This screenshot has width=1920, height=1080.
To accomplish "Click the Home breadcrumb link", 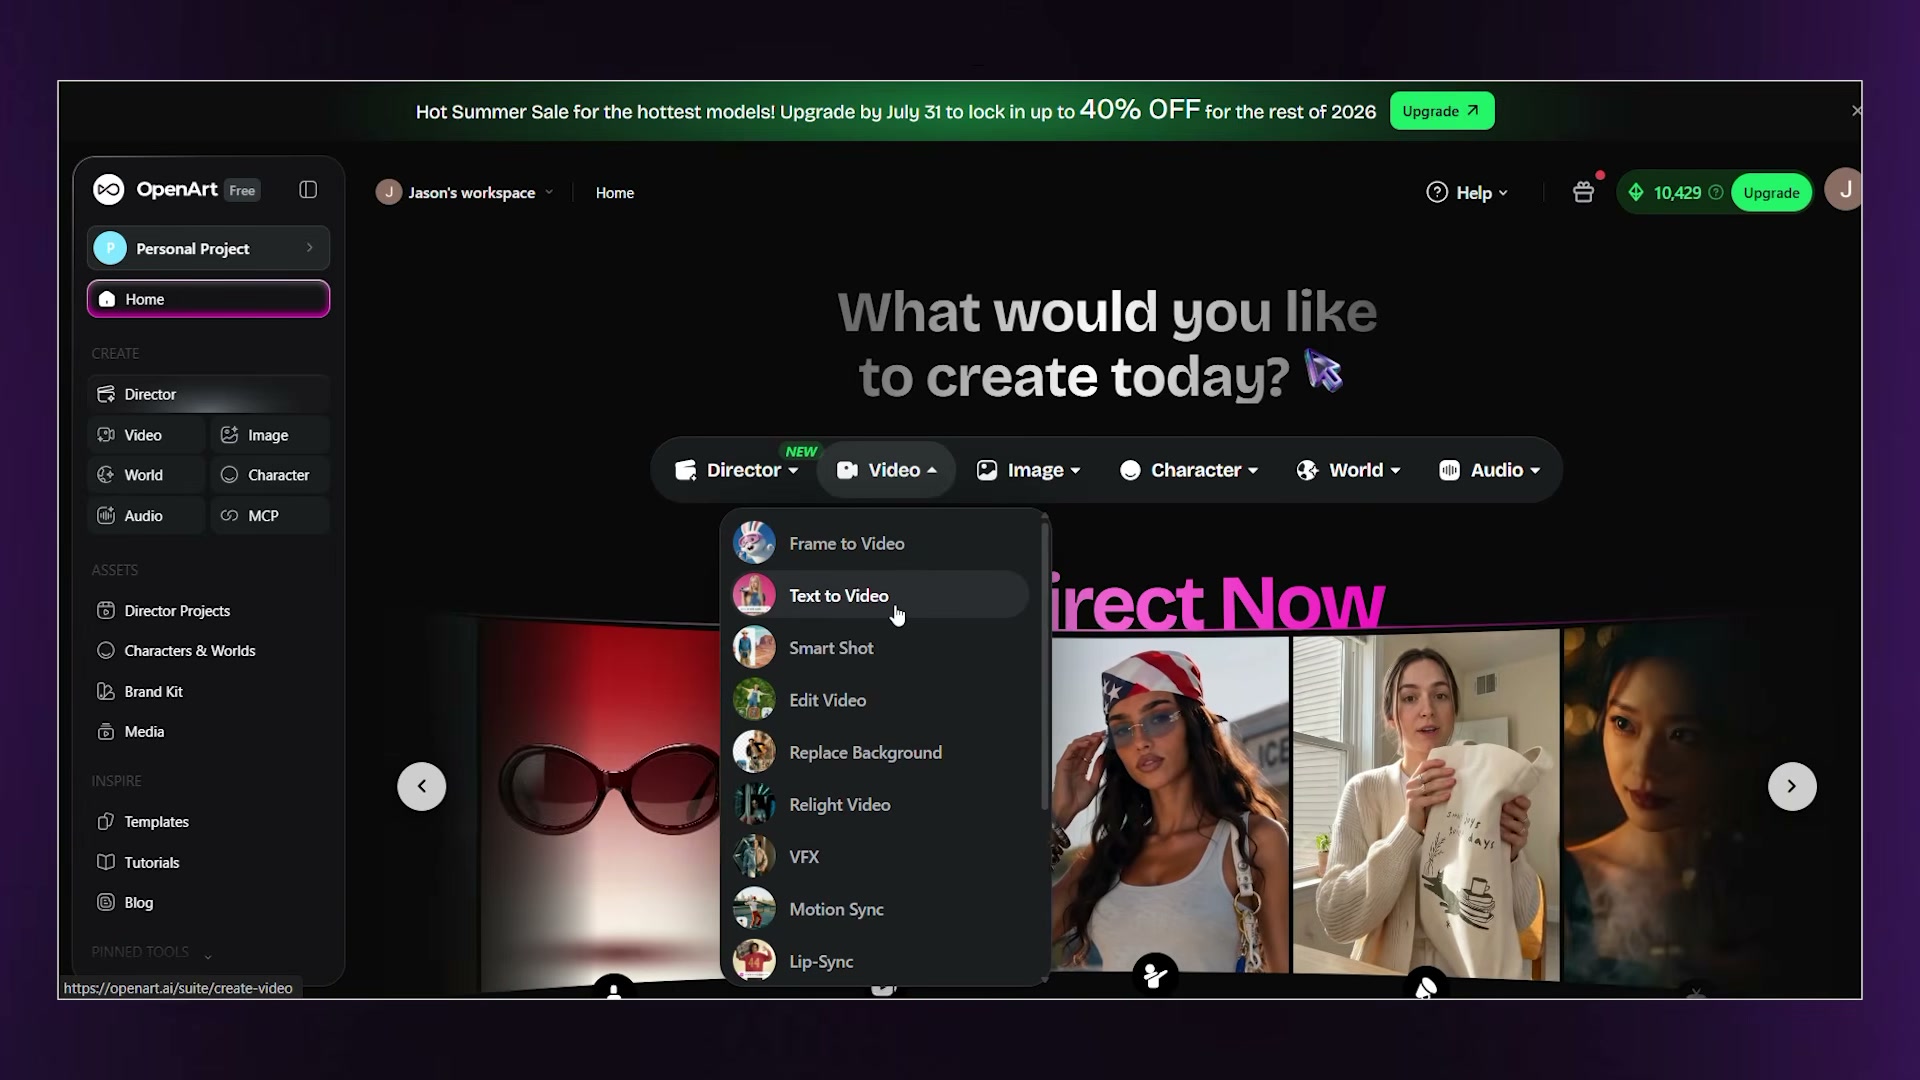I will pos(615,193).
